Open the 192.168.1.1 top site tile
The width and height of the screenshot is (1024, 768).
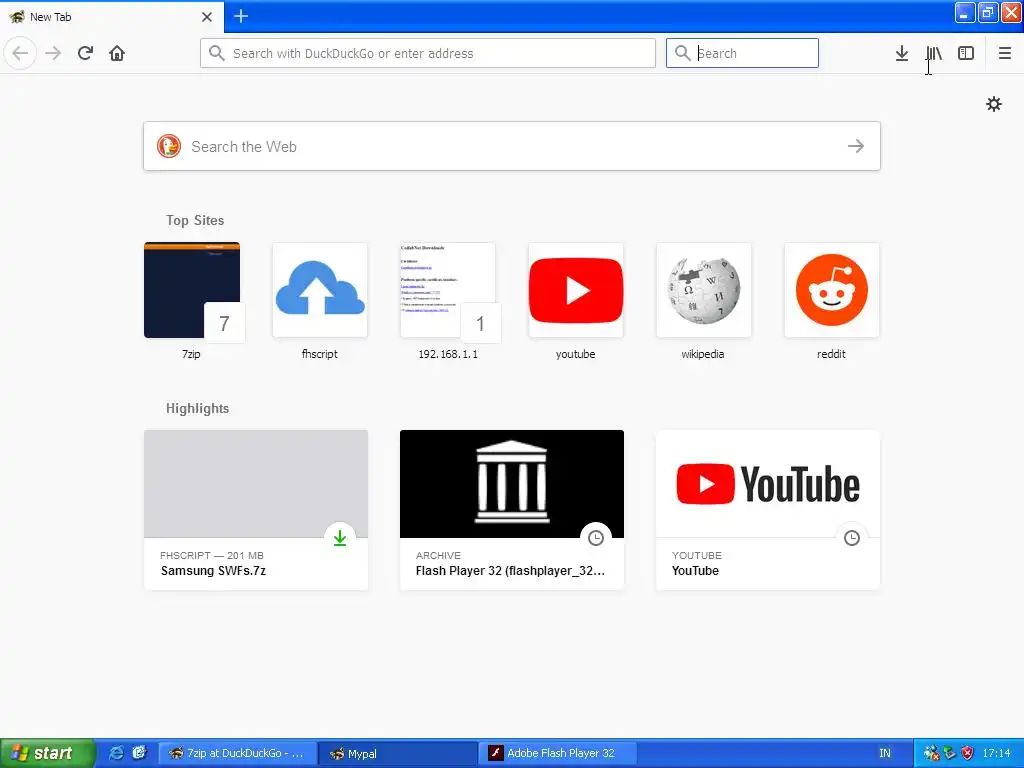(447, 291)
